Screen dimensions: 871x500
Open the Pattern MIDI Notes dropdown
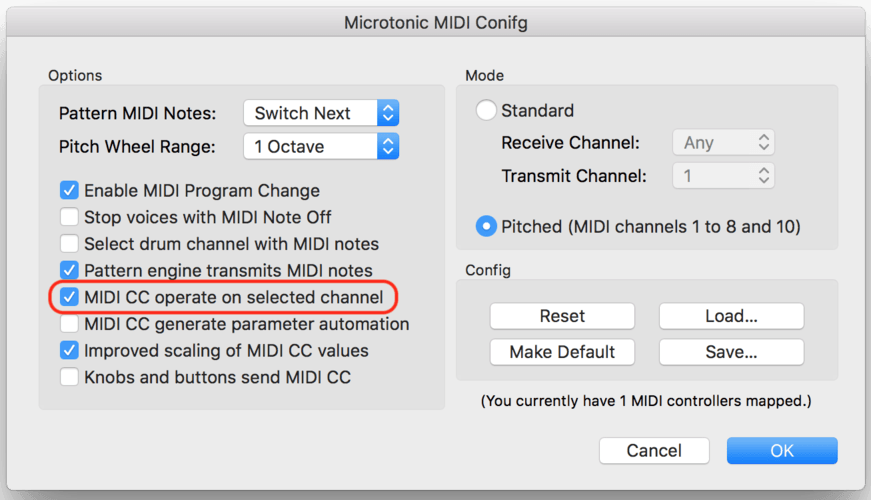[321, 113]
